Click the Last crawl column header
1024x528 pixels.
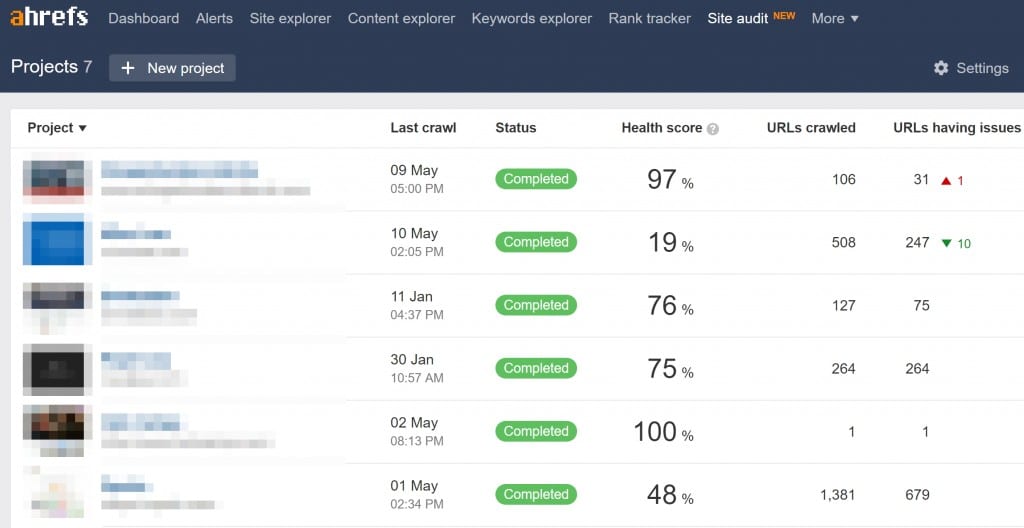pyautogui.click(x=423, y=128)
